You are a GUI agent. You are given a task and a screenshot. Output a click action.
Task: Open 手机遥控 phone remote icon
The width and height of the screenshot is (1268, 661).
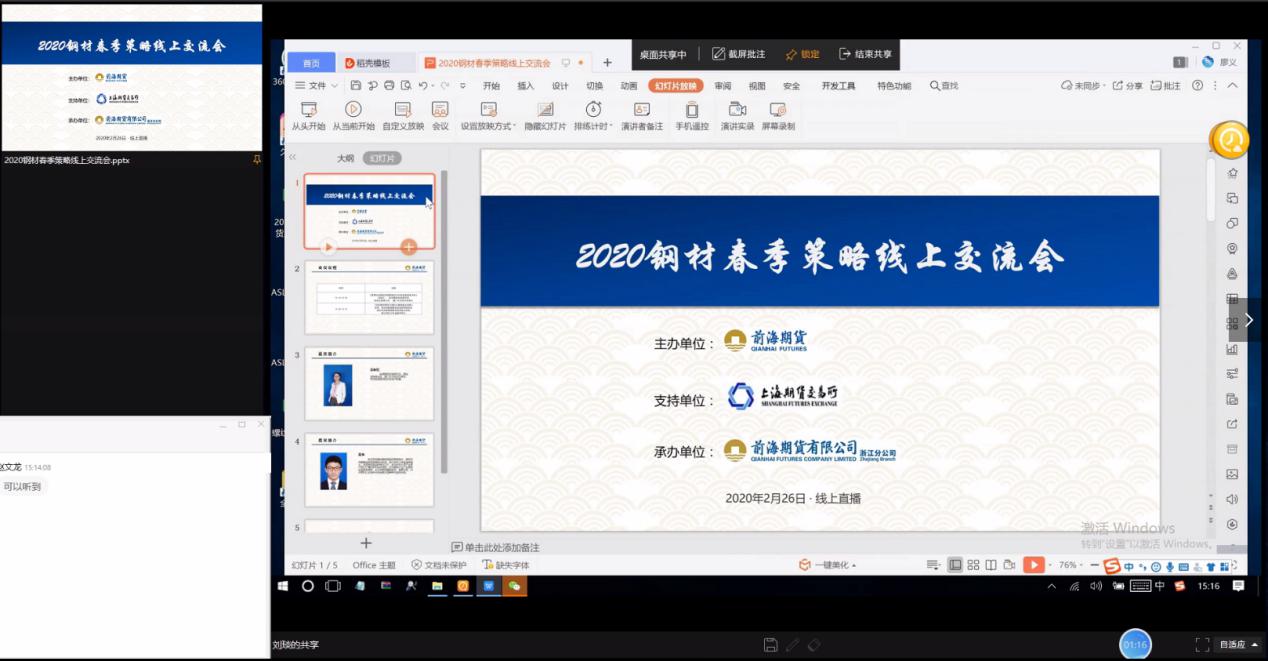click(x=691, y=109)
